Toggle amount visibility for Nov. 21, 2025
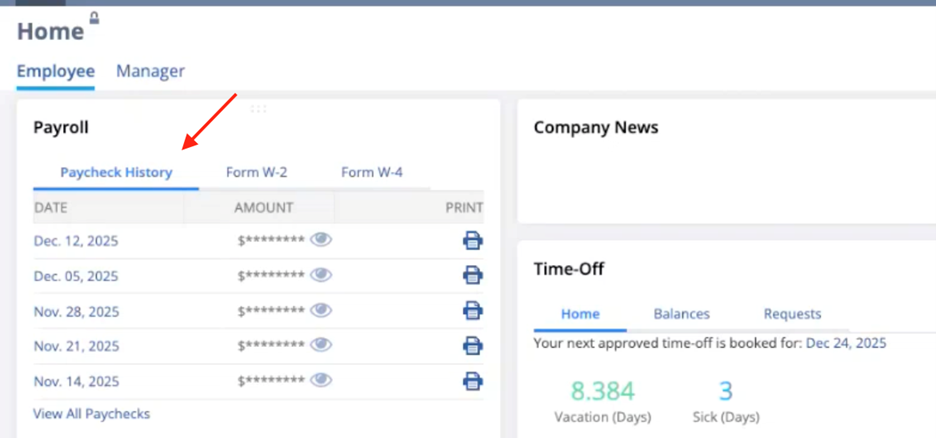The width and height of the screenshot is (936, 438). click(x=321, y=346)
